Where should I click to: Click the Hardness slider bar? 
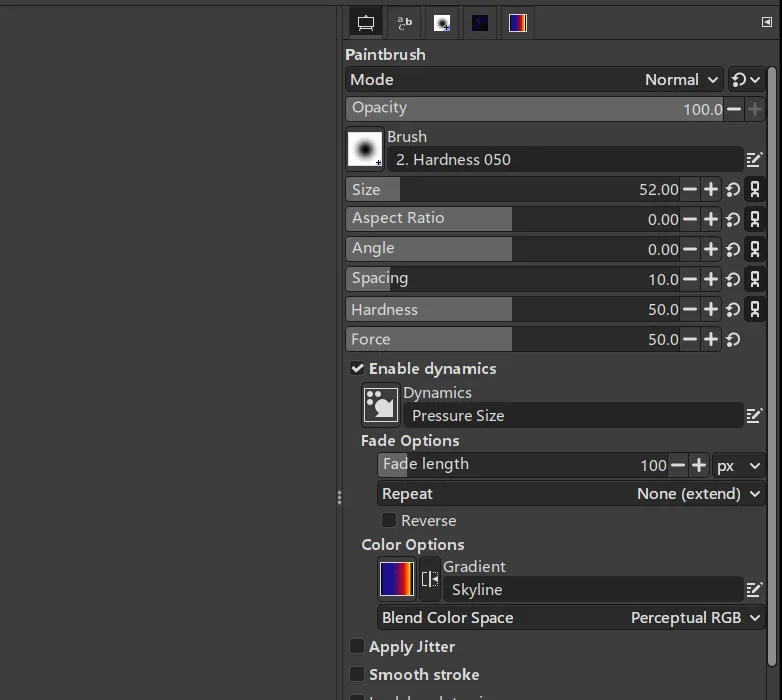coord(513,310)
